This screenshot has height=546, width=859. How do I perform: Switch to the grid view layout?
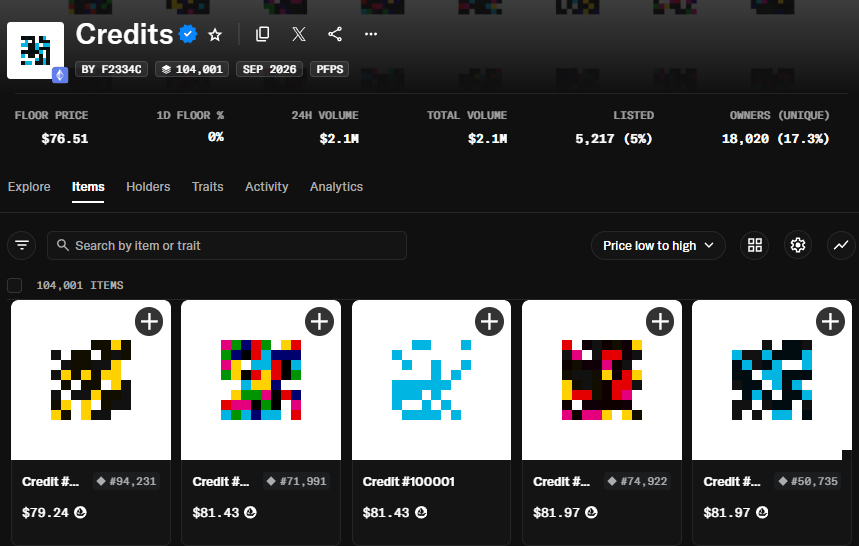[755, 245]
